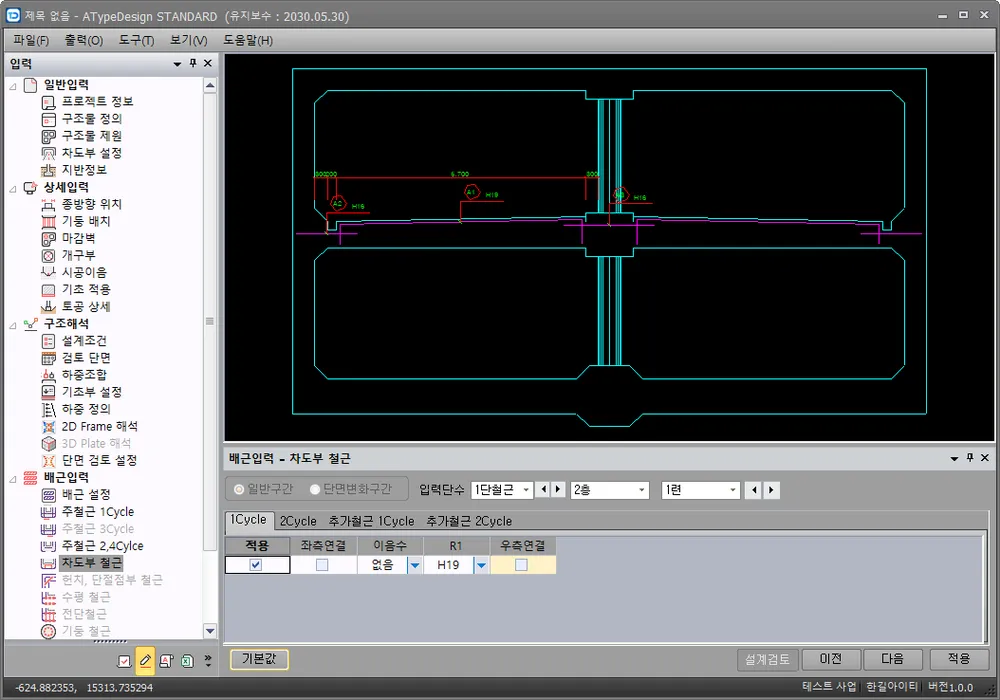Open the 파일(F) menu
1000x700 pixels.
coord(31,40)
